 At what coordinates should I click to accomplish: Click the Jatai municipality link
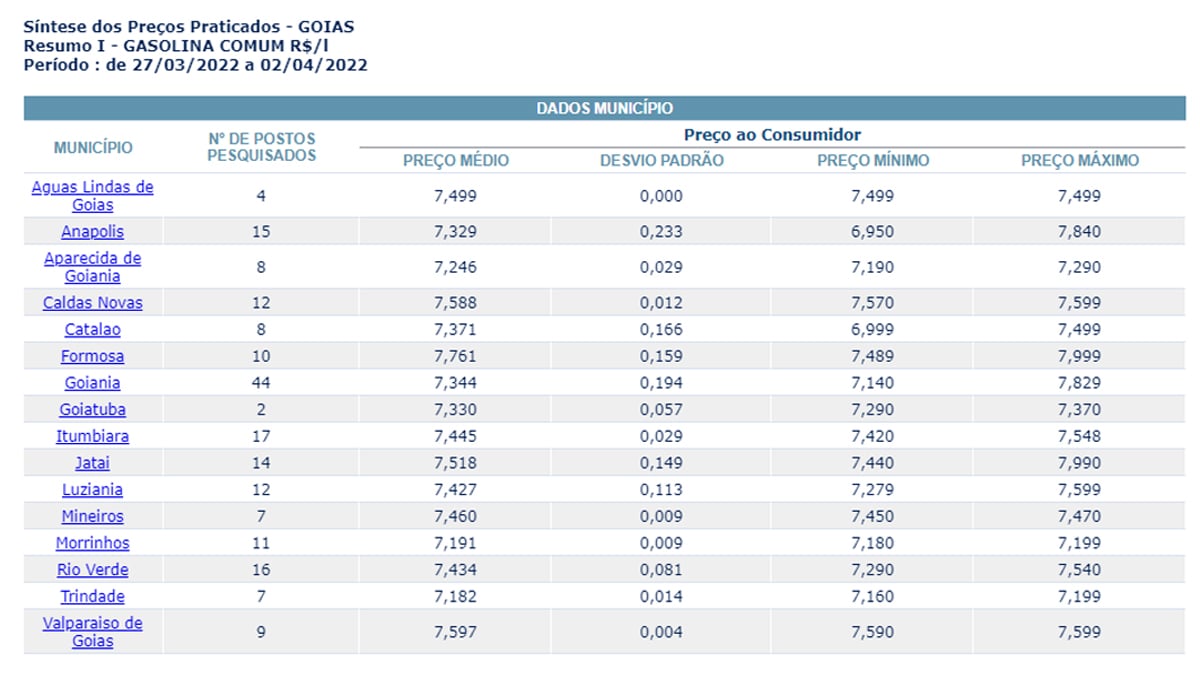tap(92, 463)
